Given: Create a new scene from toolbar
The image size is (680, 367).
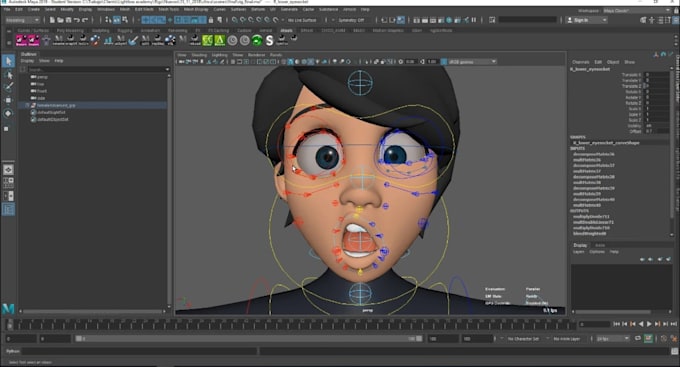Looking at the screenshot, I should (52, 20).
